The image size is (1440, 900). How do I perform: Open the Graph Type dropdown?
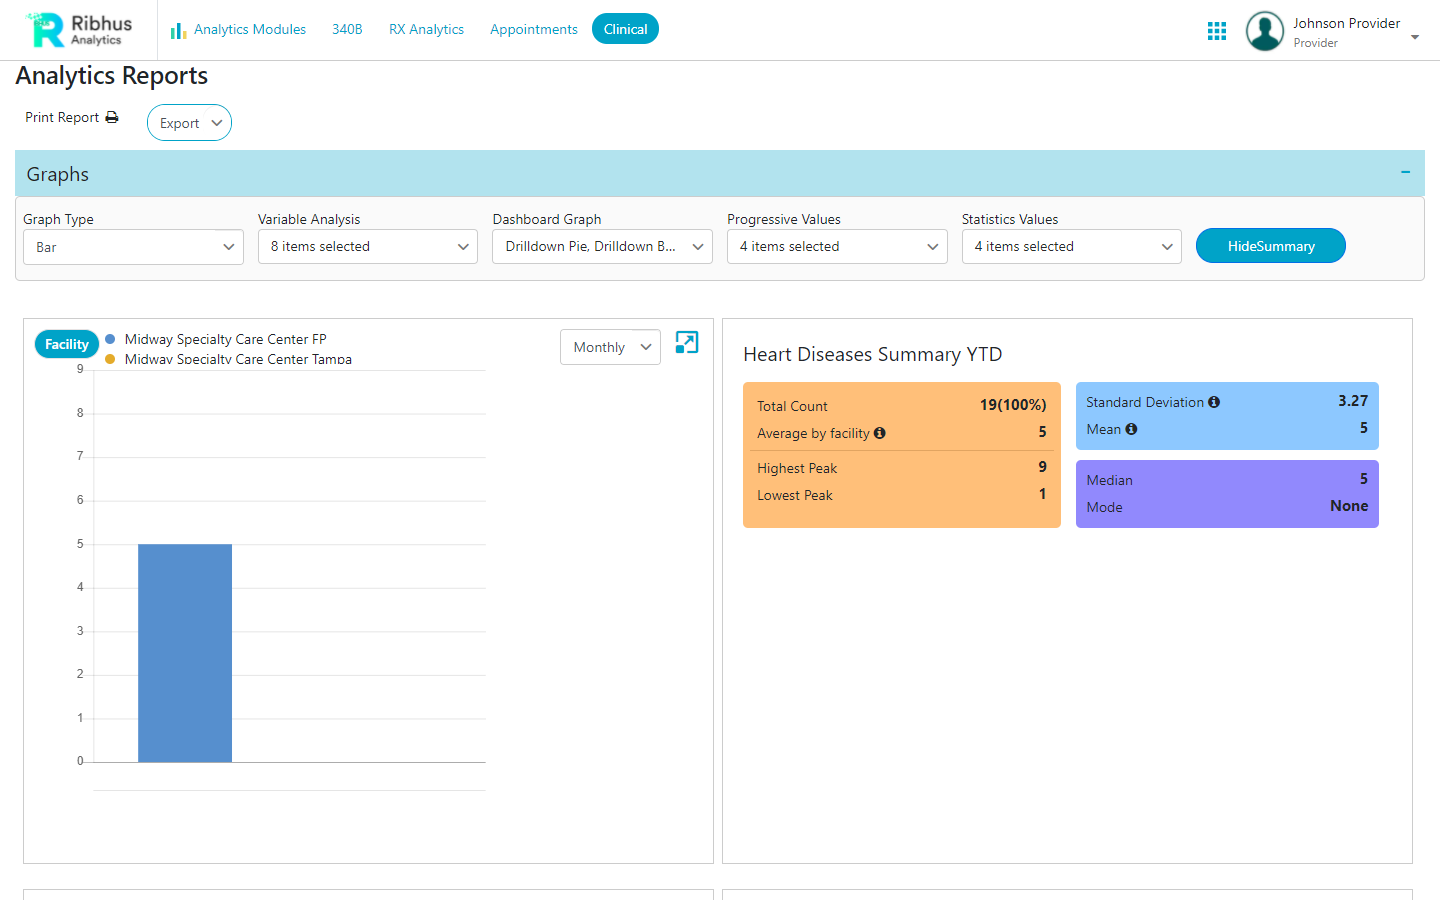point(133,246)
